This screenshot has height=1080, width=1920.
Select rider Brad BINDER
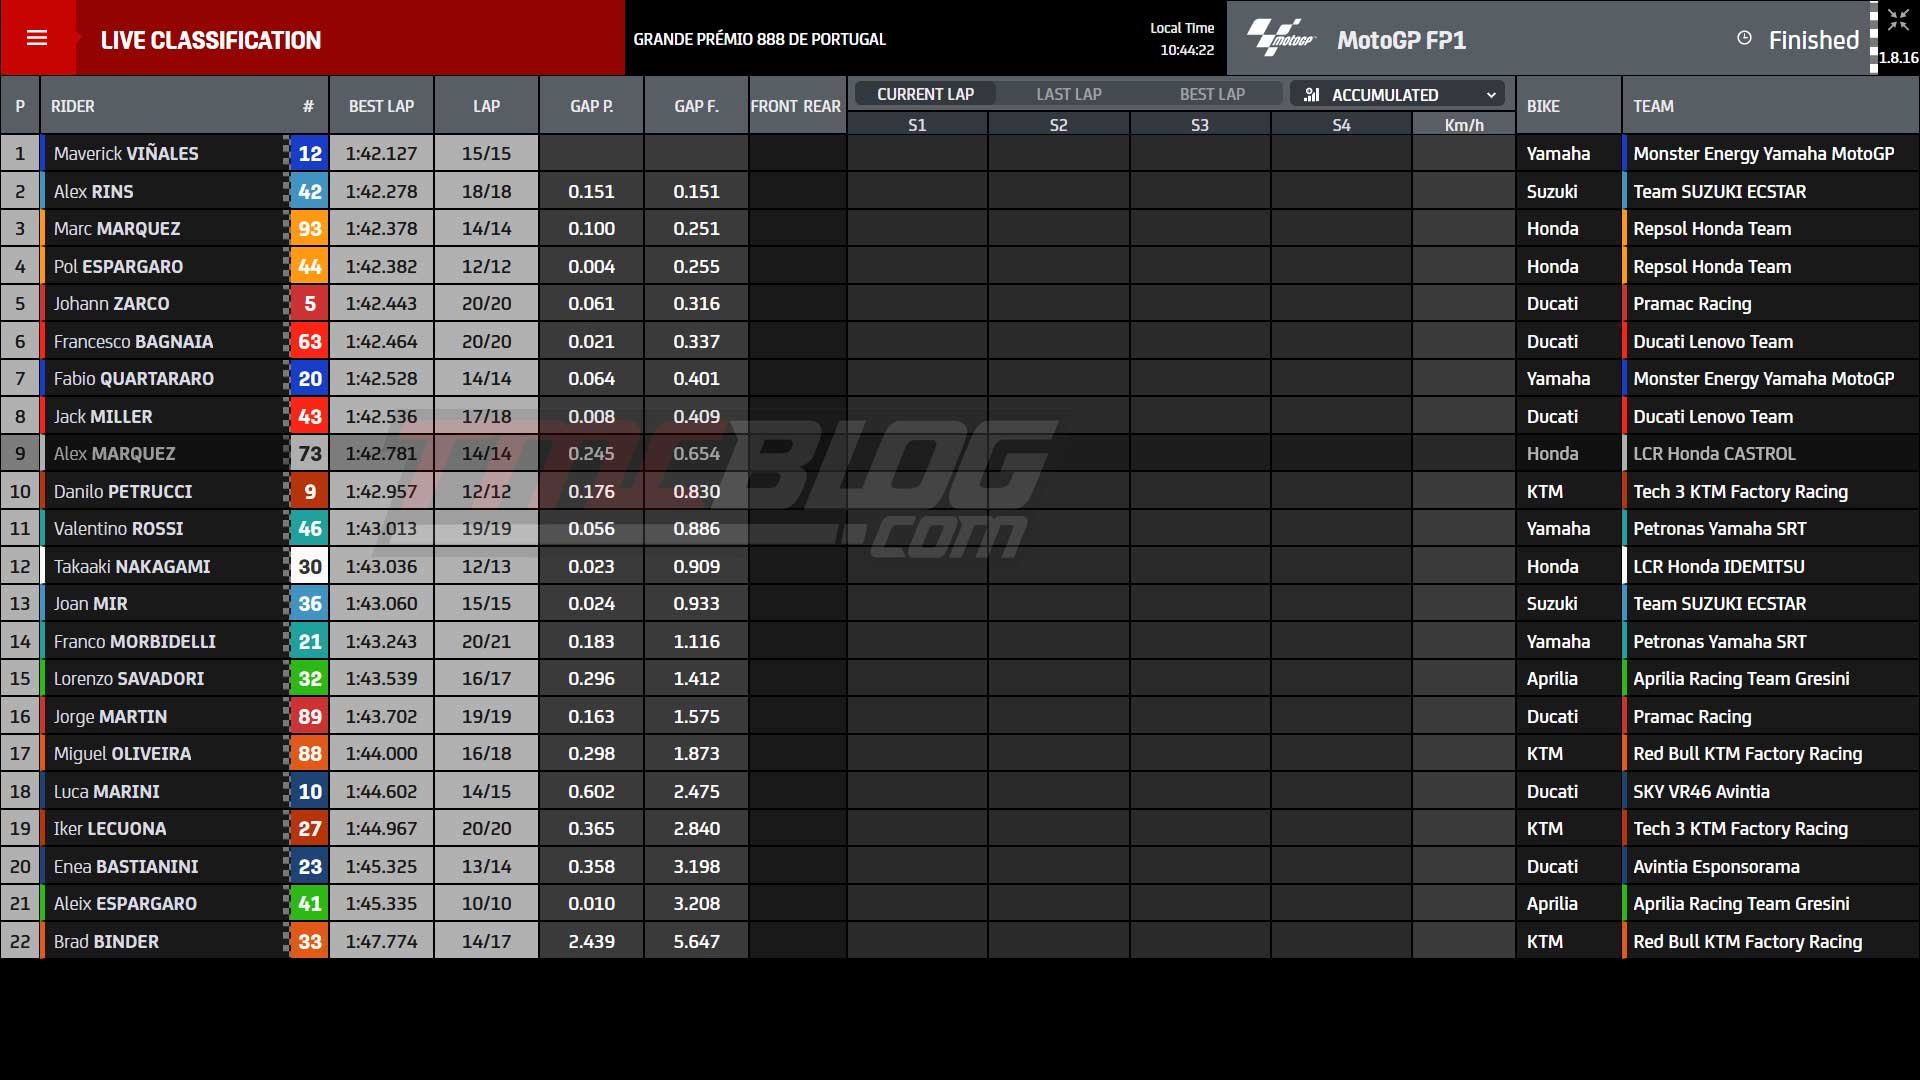[106, 941]
